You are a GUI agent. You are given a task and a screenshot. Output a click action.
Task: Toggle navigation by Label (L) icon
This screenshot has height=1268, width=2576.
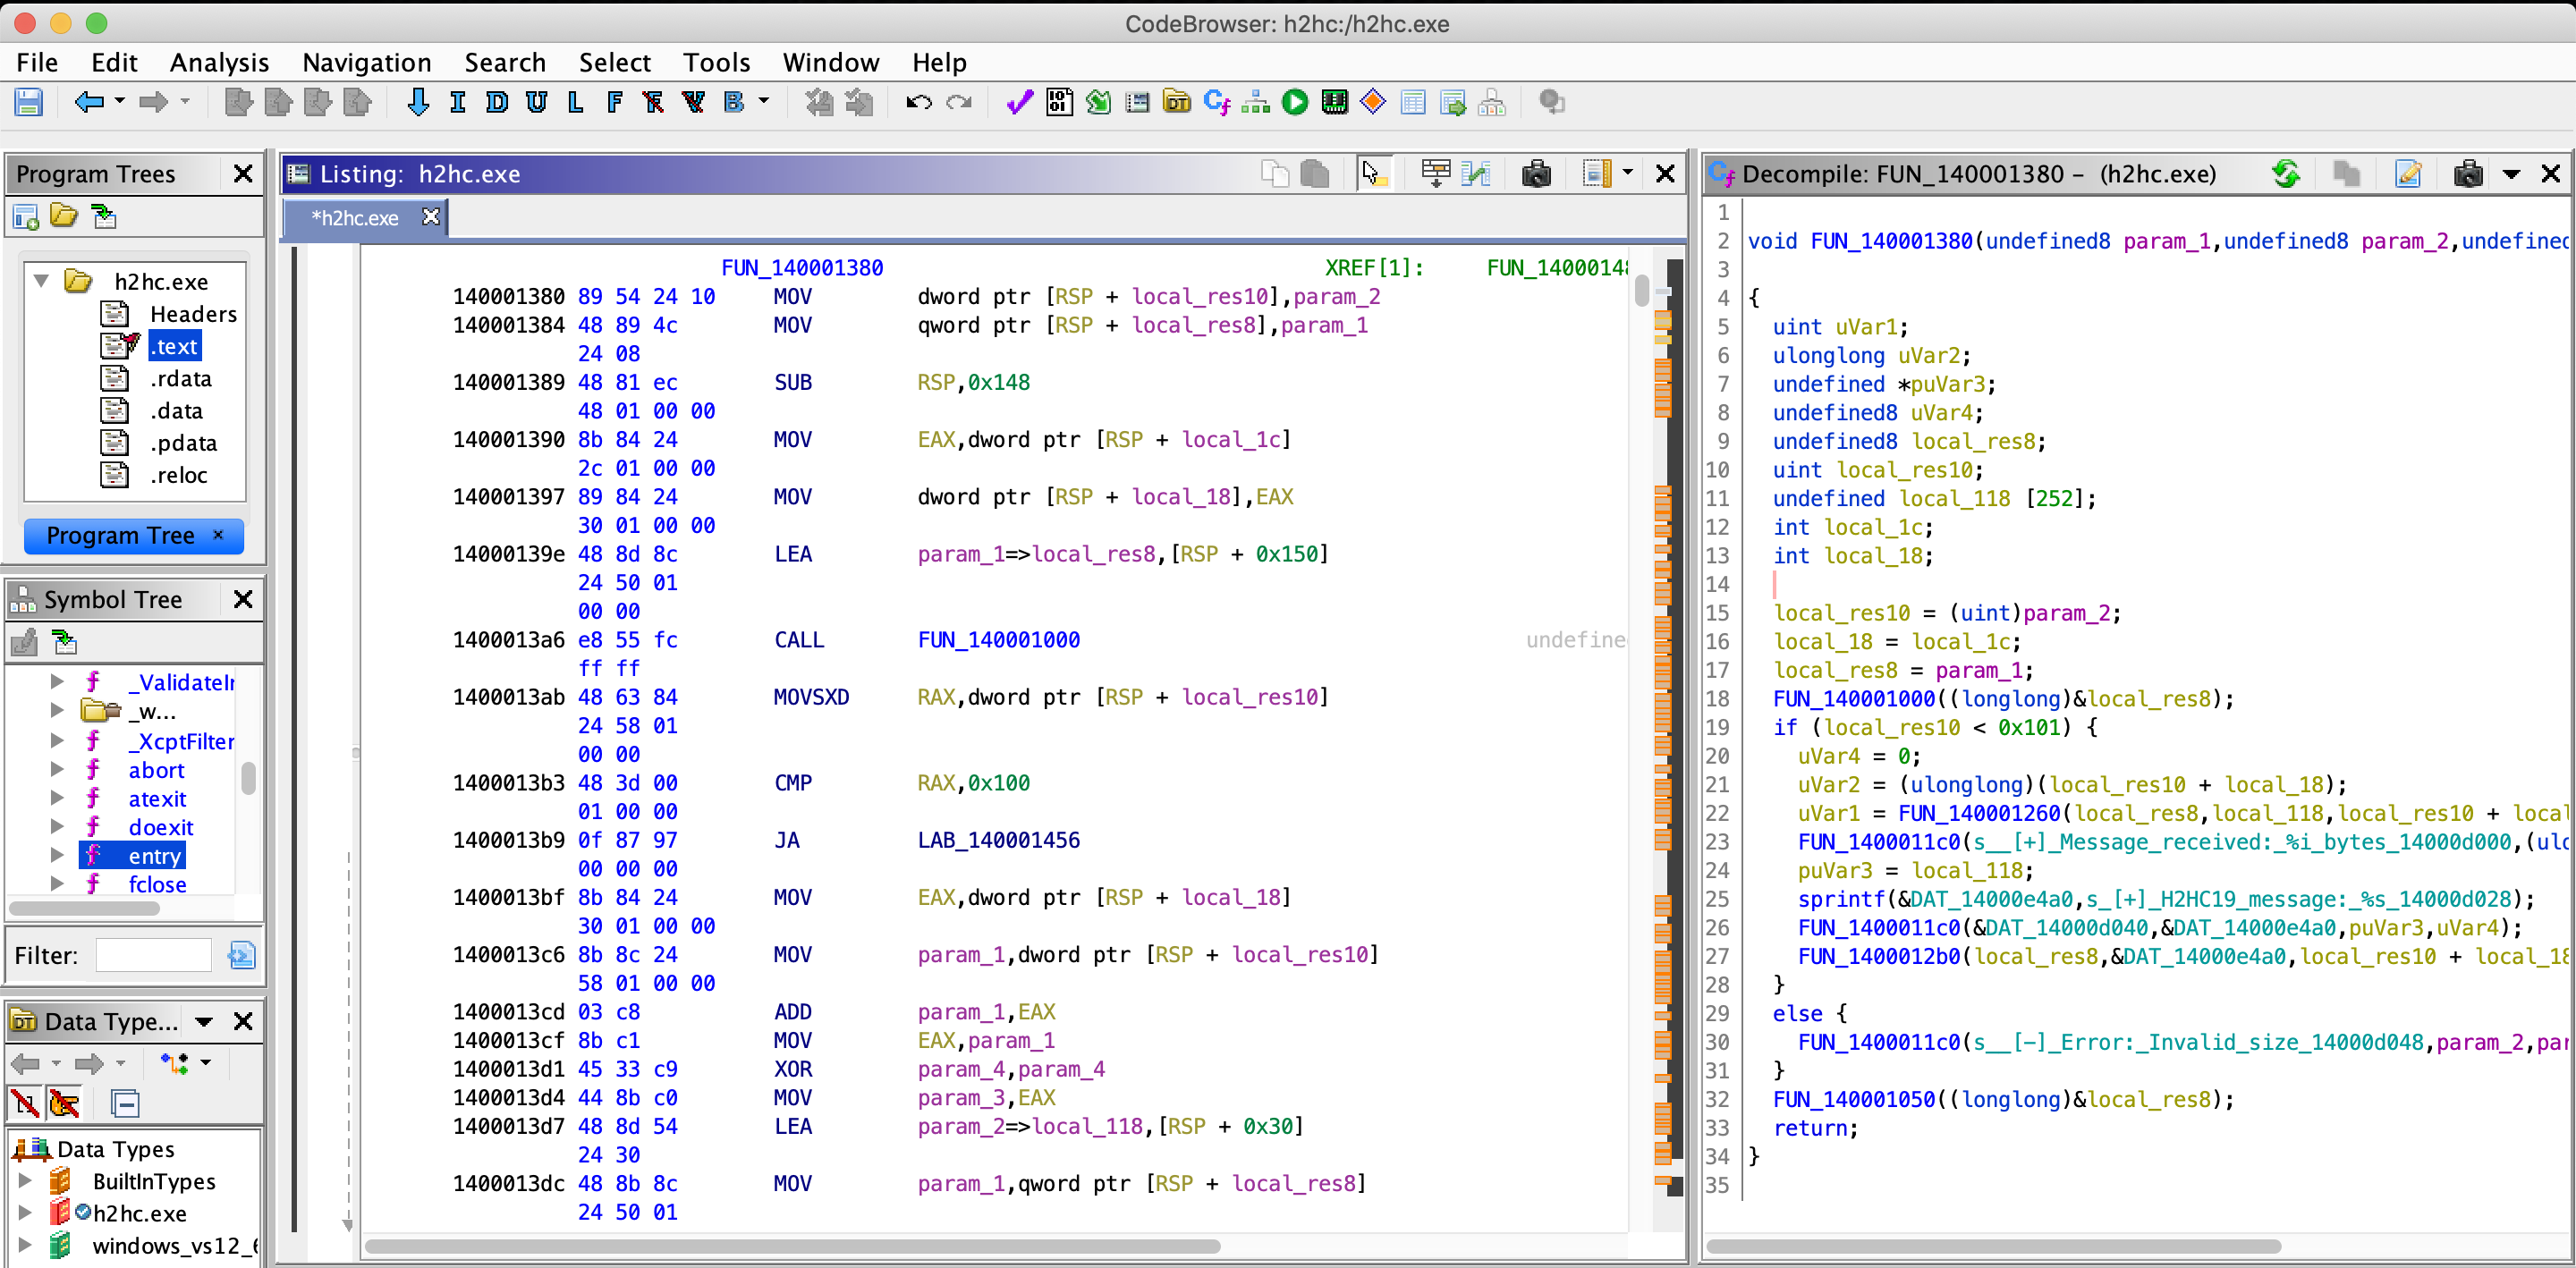click(575, 102)
